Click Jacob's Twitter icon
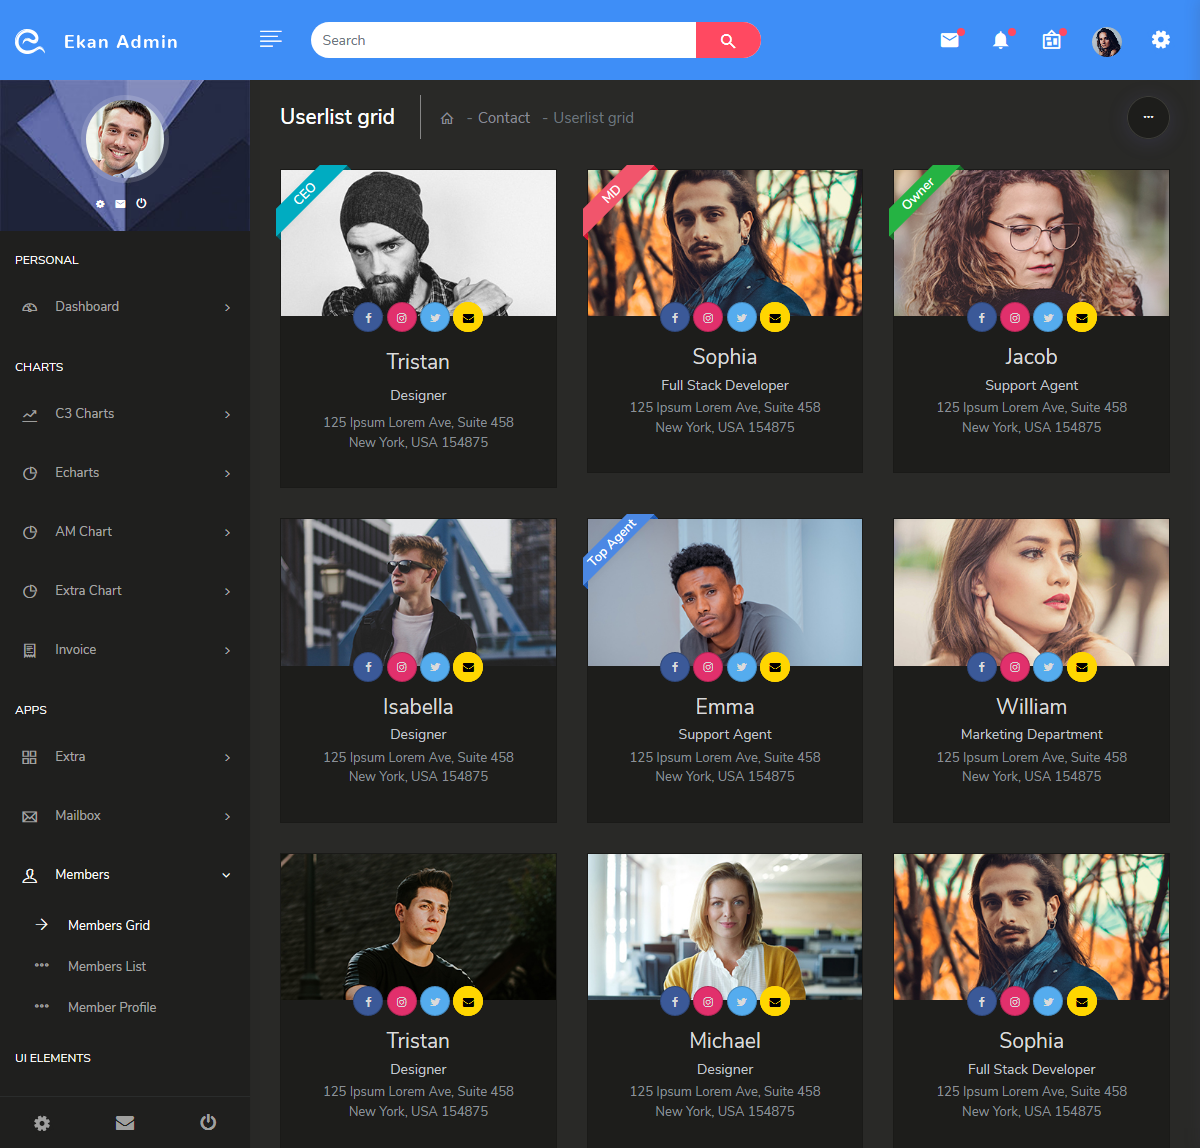The width and height of the screenshot is (1200, 1148). point(1048,317)
